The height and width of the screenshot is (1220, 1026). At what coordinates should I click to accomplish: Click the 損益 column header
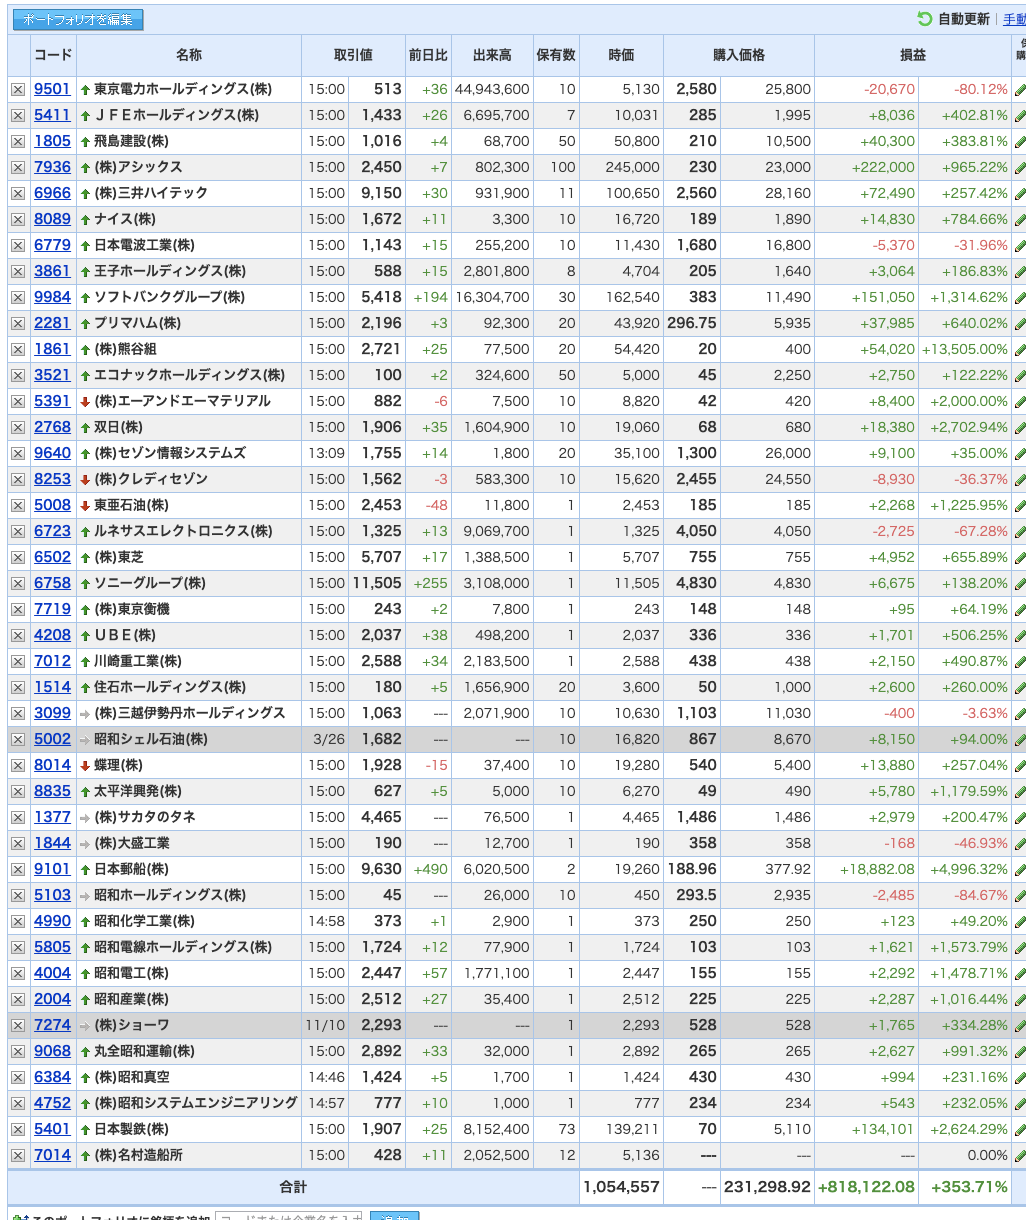point(912,55)
